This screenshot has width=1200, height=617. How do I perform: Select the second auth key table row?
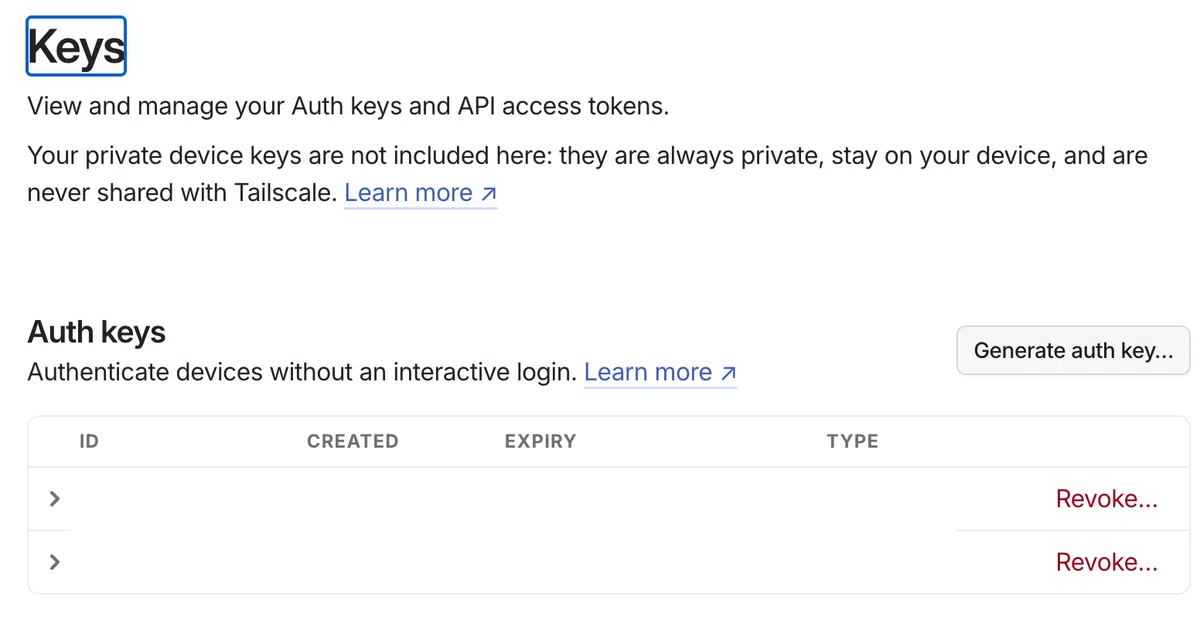609,562
